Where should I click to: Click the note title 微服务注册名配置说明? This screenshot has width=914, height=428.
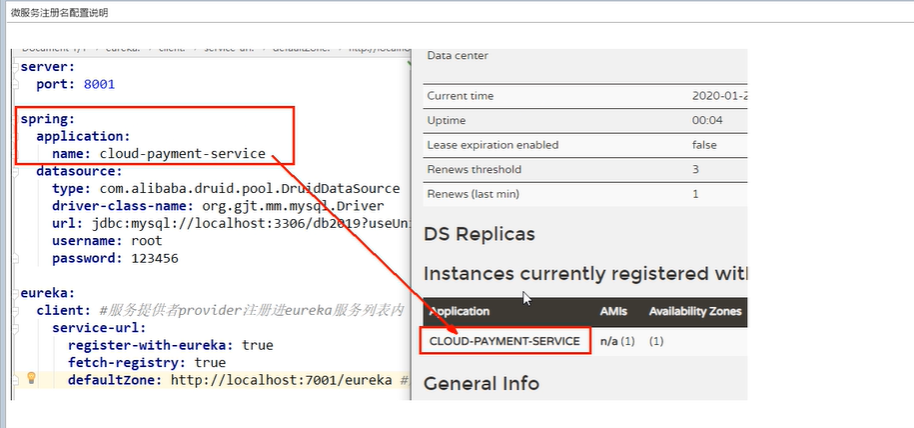[59, 13]
